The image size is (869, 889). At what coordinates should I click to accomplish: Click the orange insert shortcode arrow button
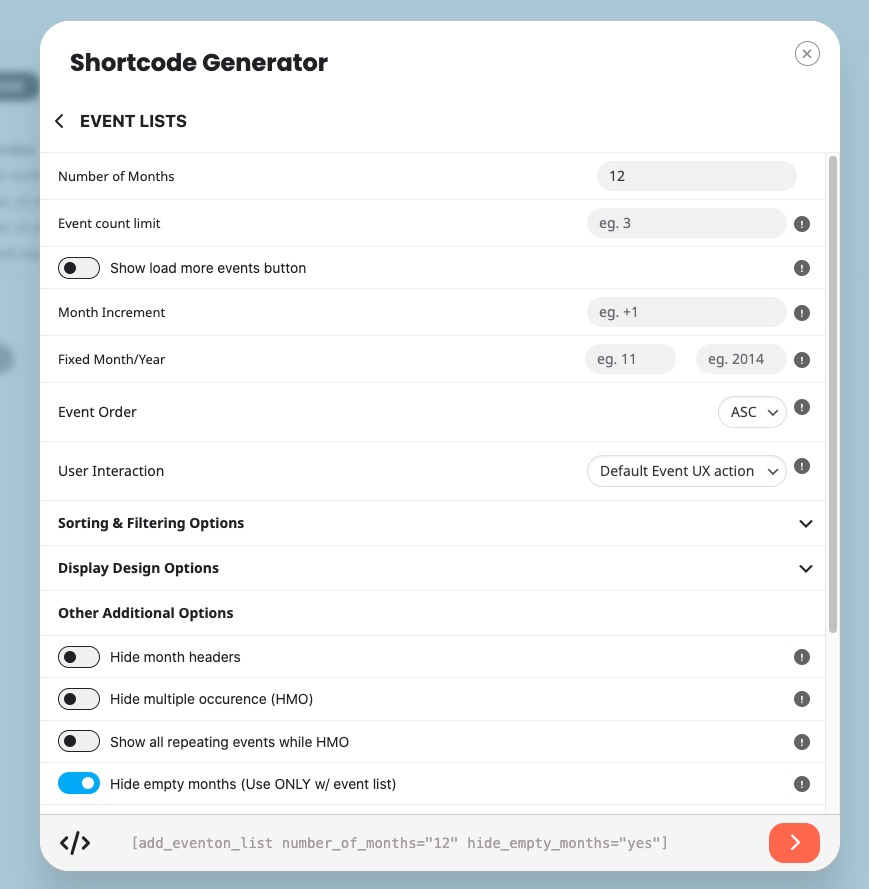coord(794,843)
